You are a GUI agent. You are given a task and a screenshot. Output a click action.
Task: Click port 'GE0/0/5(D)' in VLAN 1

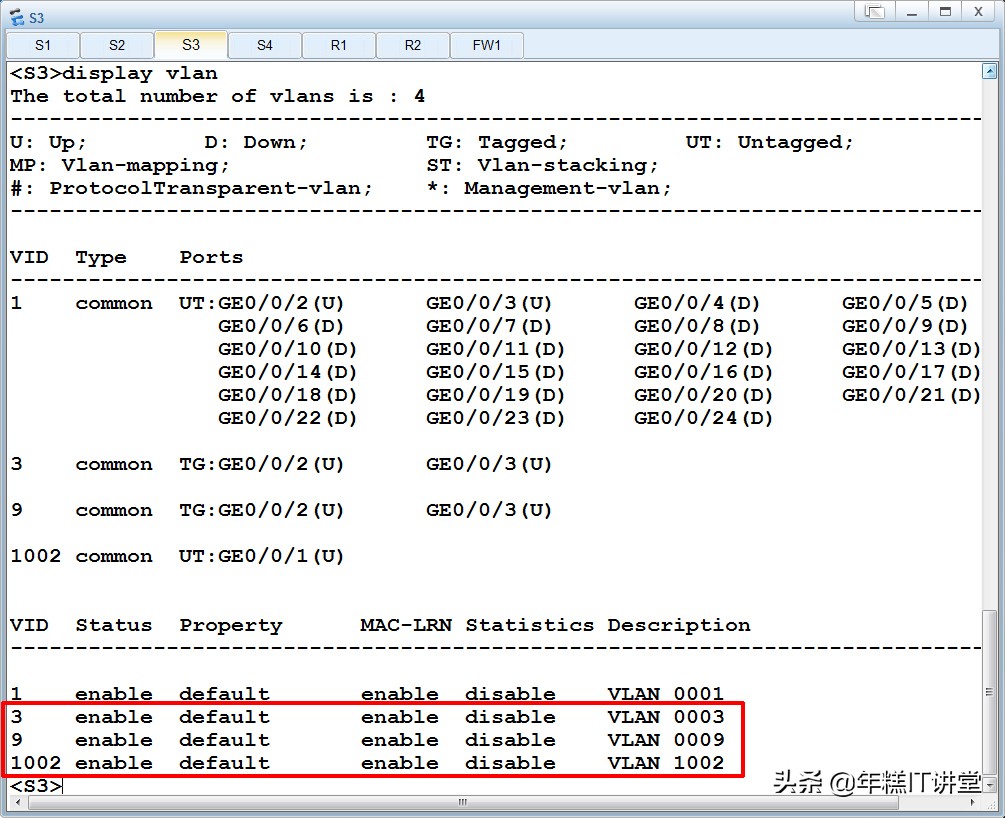pos(904,303)
